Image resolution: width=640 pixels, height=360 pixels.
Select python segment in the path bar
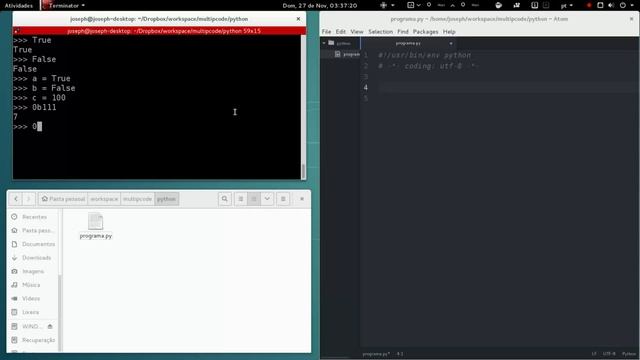click(167, 199)
